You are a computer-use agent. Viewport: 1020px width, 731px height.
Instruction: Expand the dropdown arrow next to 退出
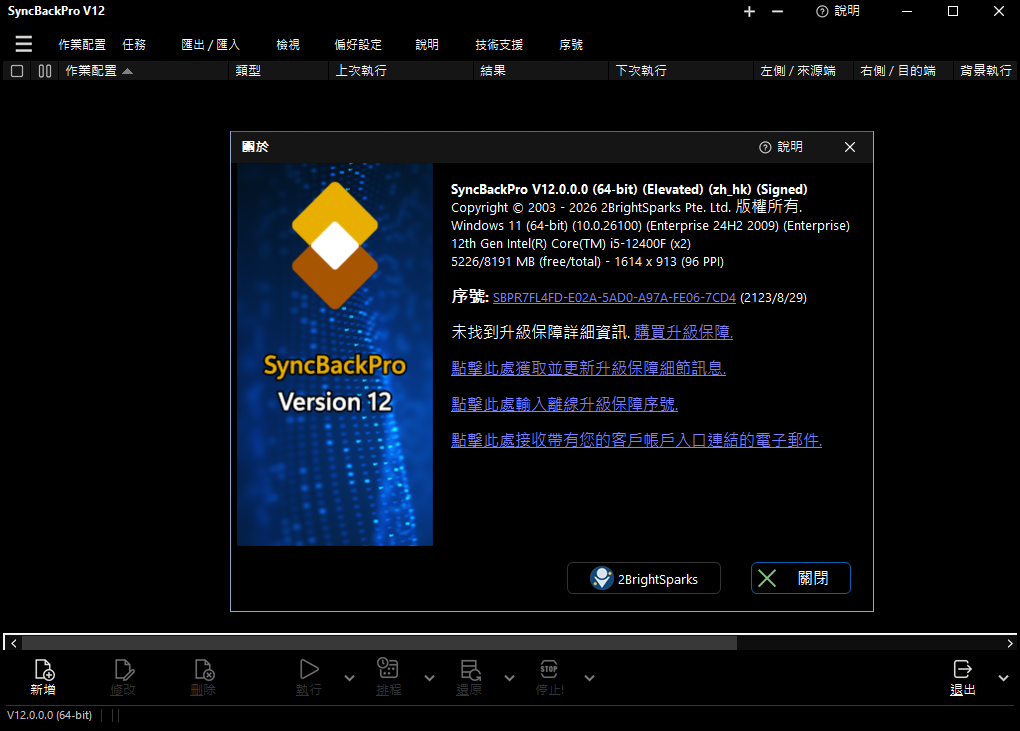1004,678
